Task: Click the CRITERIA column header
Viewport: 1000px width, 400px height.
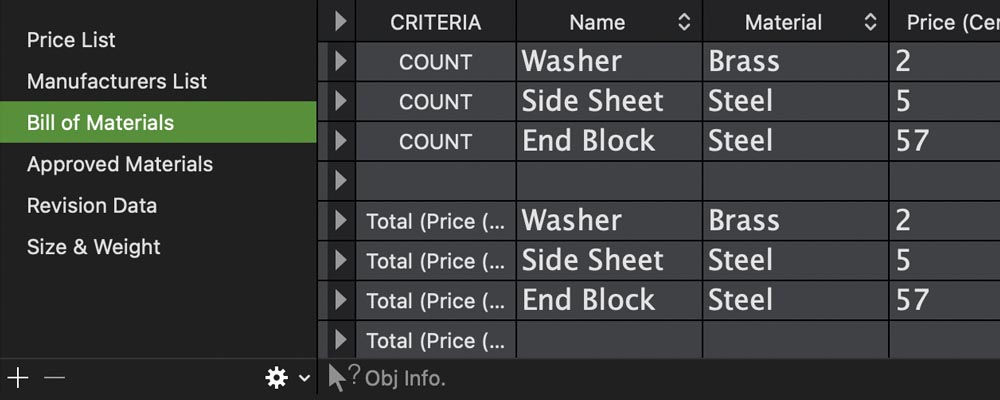Action: tap(435, 22)
